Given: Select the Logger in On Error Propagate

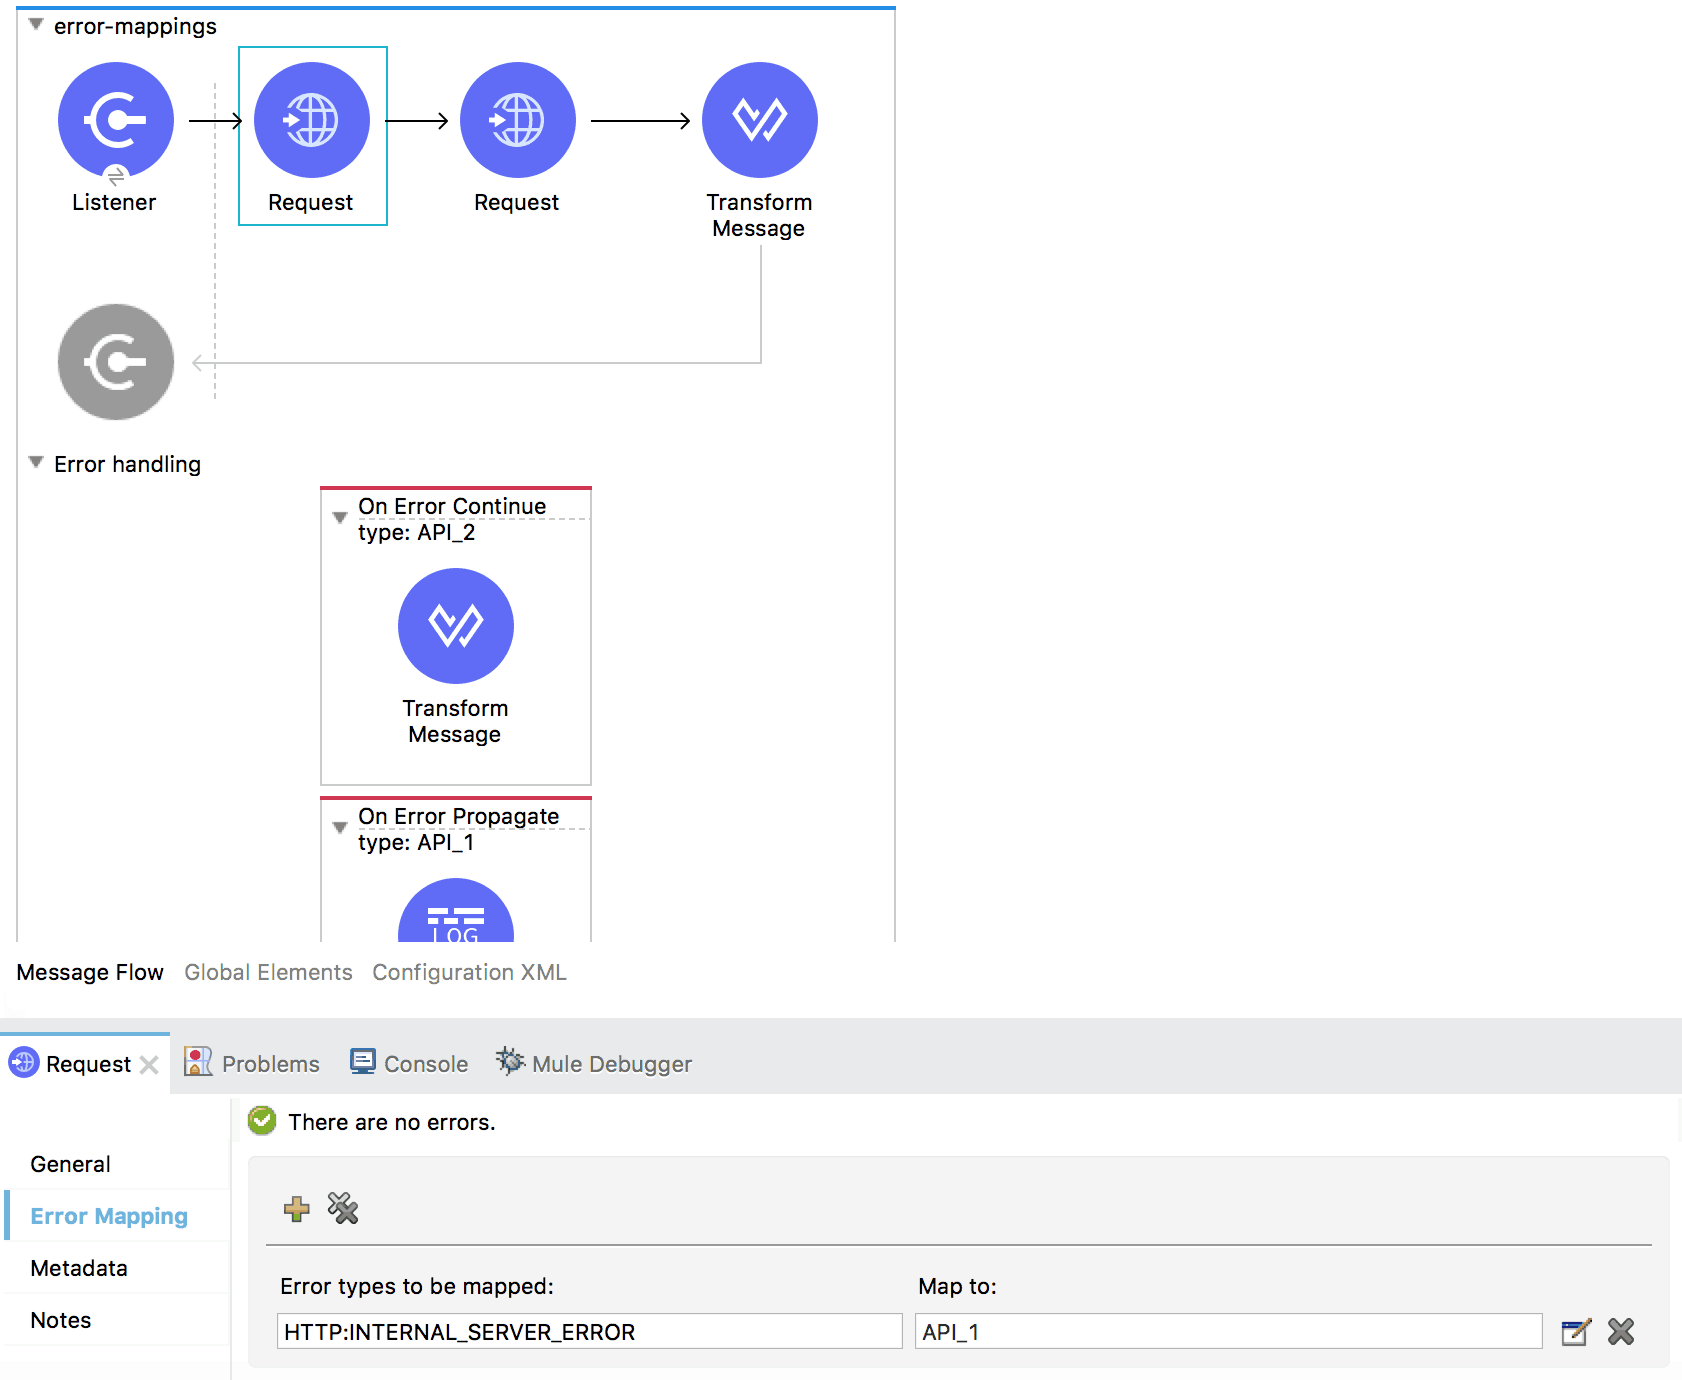Looking at the screenshot, I should click(456, 911).
